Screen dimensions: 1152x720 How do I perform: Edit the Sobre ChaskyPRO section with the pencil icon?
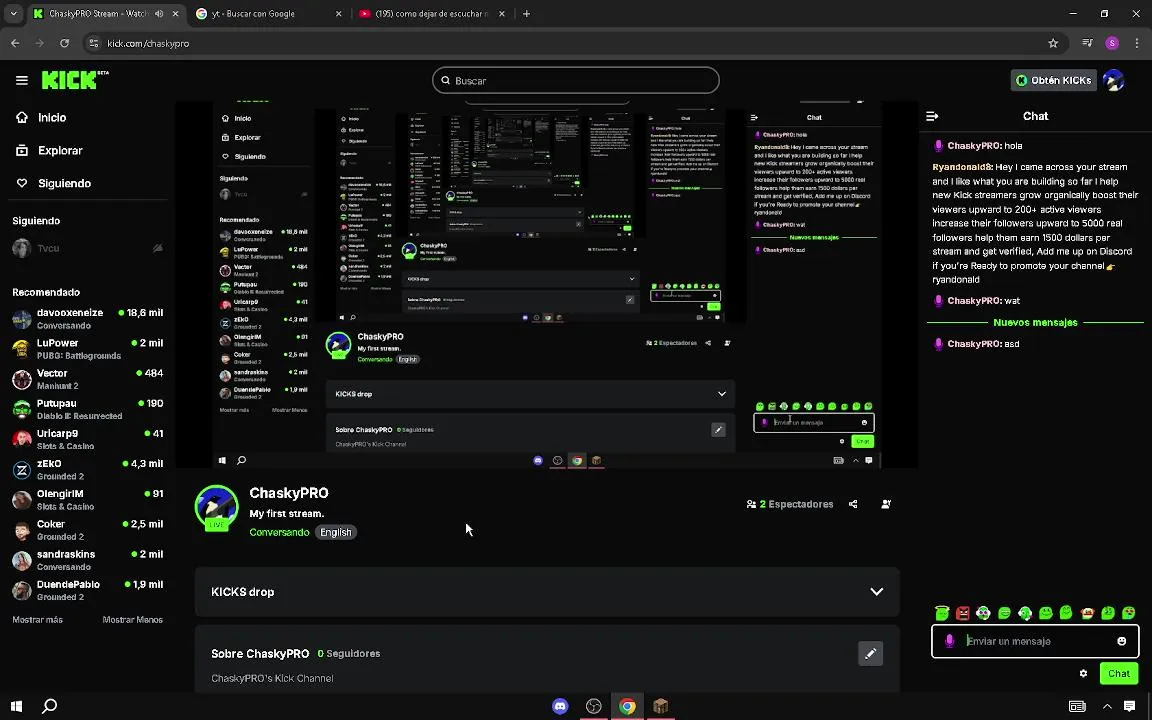coord(871,653)
